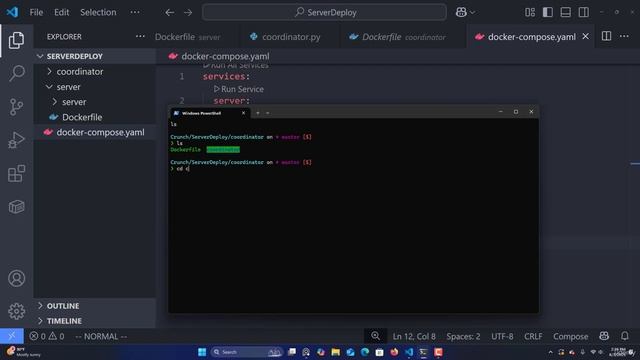This screenshot has height=360, width=640.
Task: Open the notifications bell in status bar
Action: (x=624, y=336)
